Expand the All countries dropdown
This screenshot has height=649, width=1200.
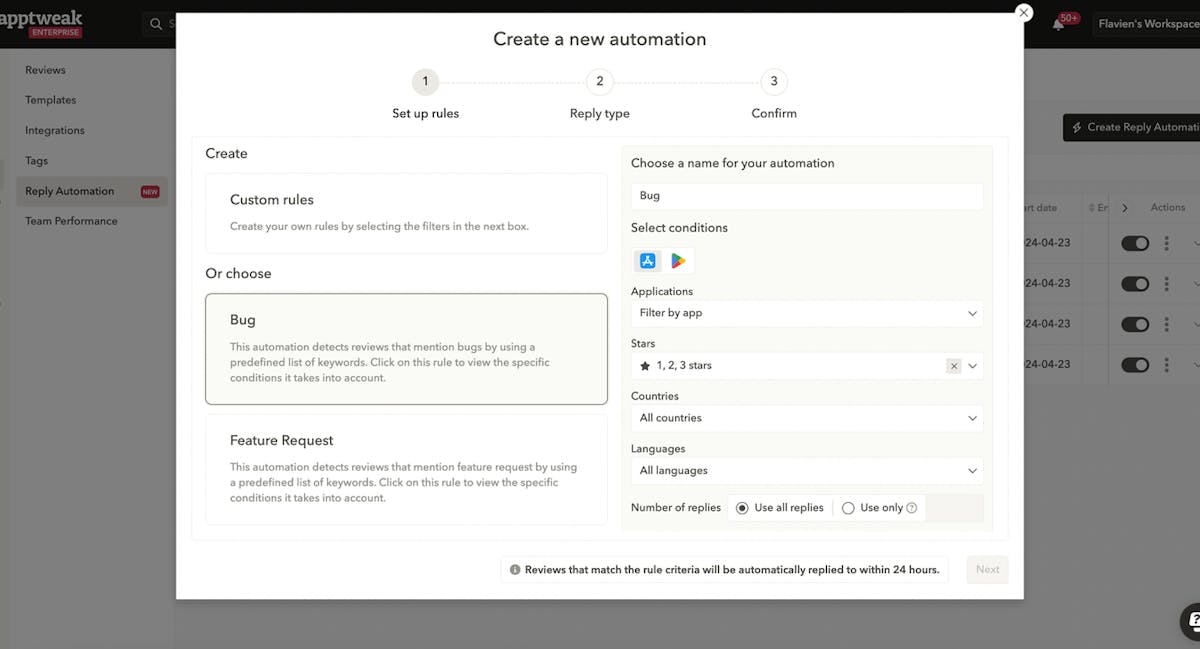[807, 418]
